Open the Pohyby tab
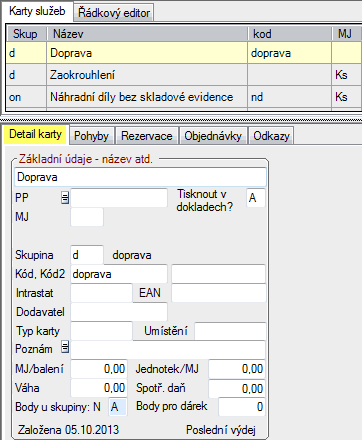This screenshot has width=362, height=440. click(91, 136)
